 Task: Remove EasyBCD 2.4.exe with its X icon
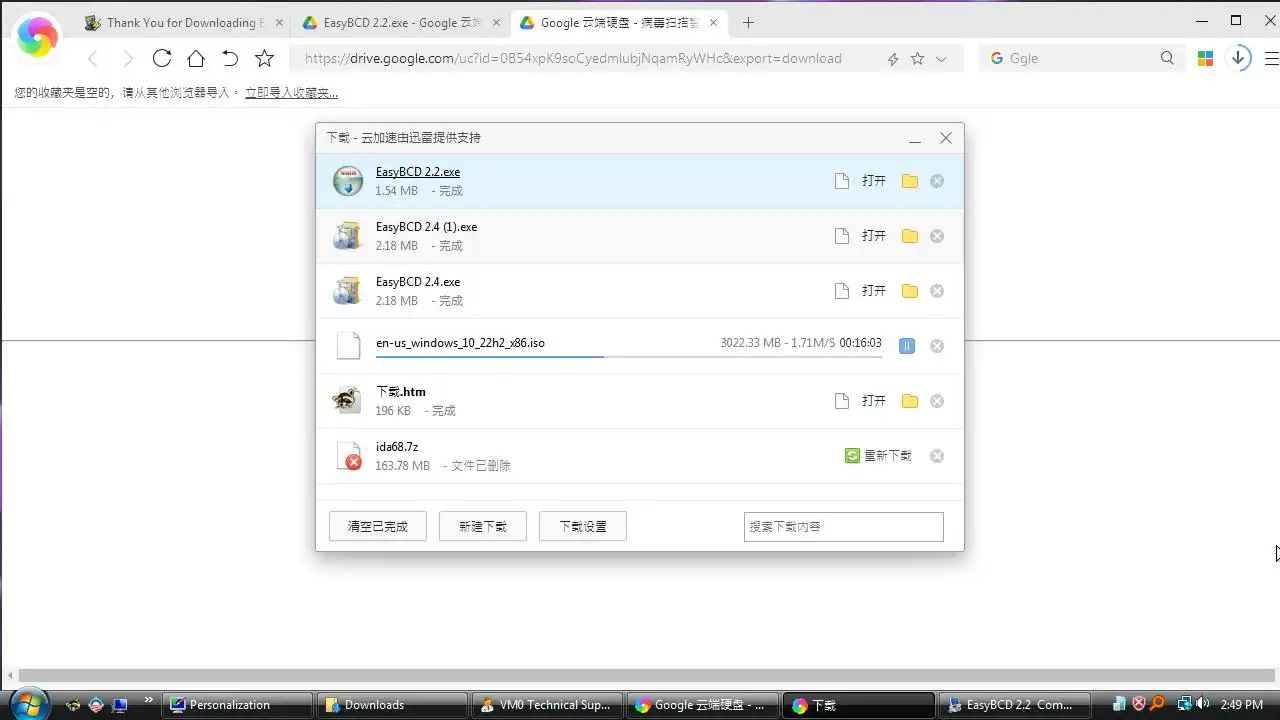(937, 291)
